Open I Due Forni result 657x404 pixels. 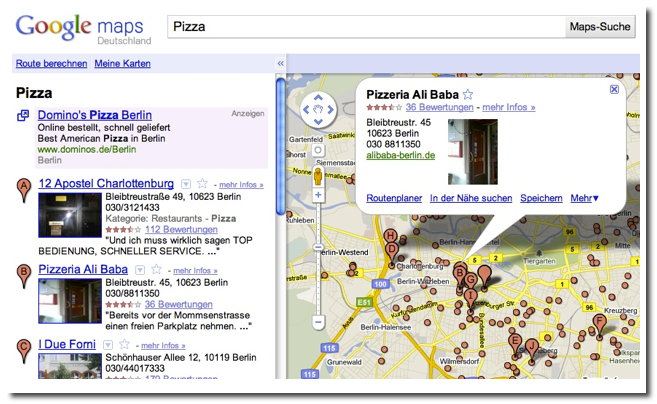(67, 344)
